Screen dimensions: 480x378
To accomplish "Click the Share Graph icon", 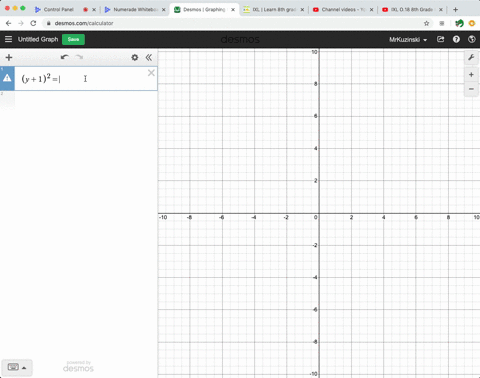I will coord(440,39).
